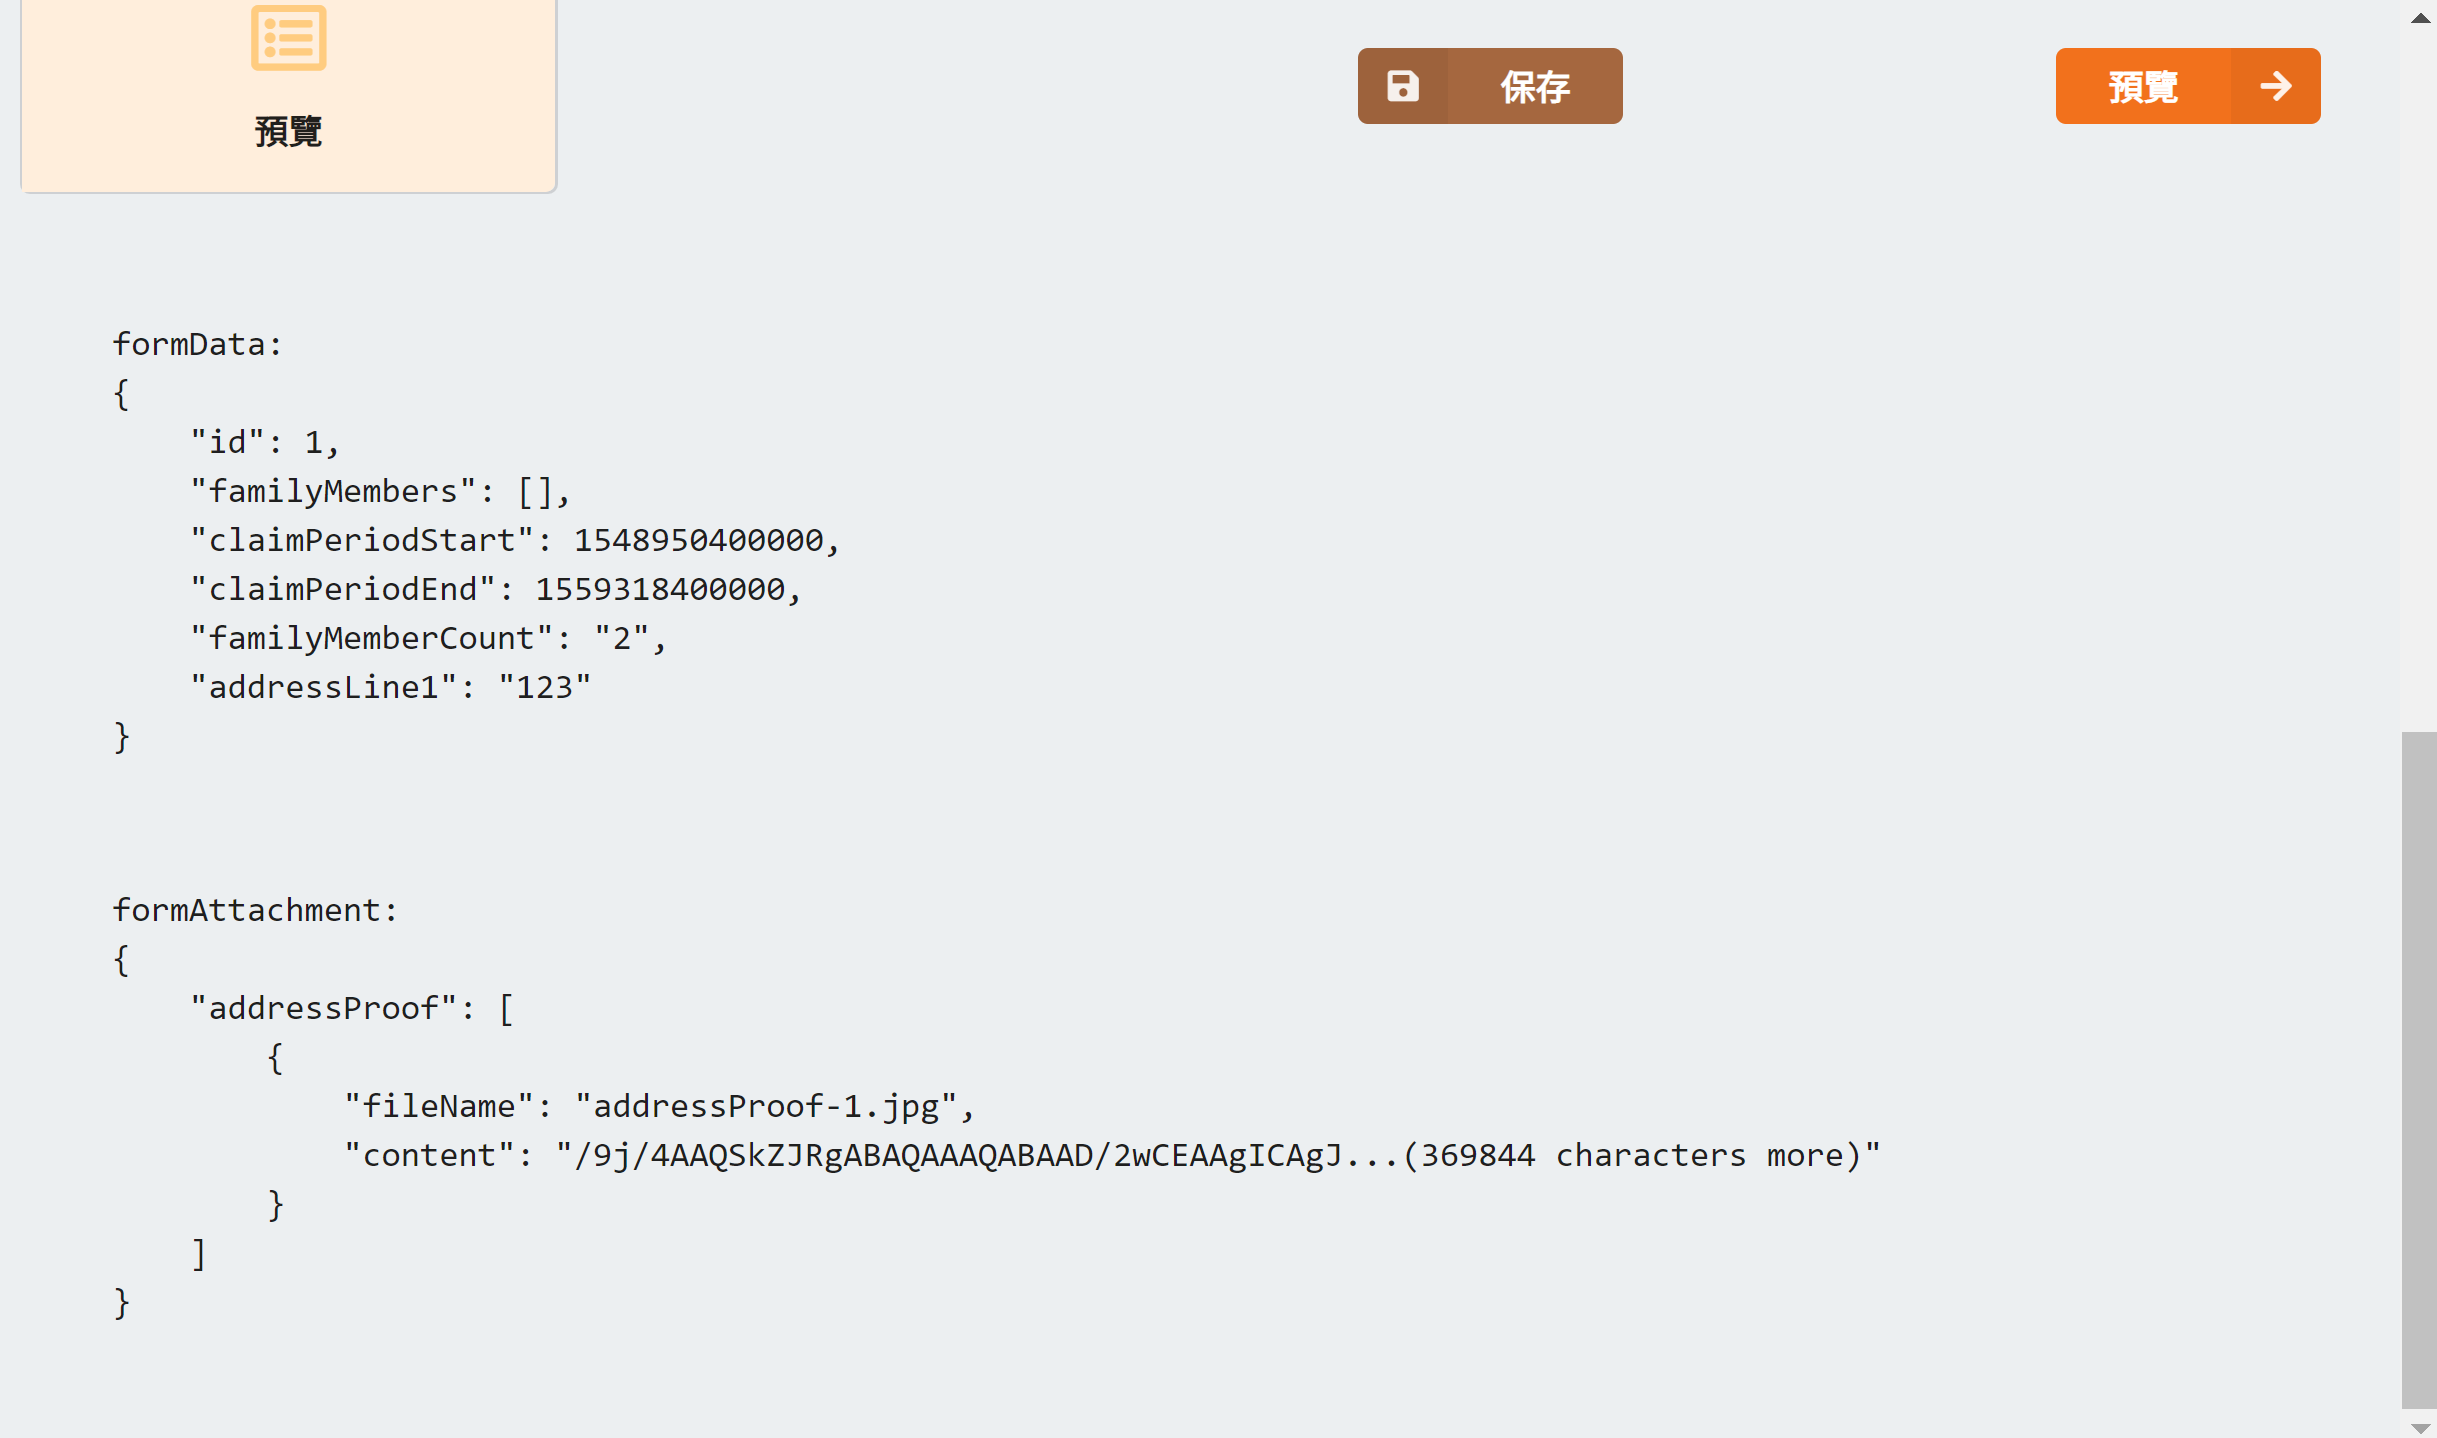Click the claimPeriodEnd value line
The height and width of the screenshot is (1438, 2437).
[496, 589]
